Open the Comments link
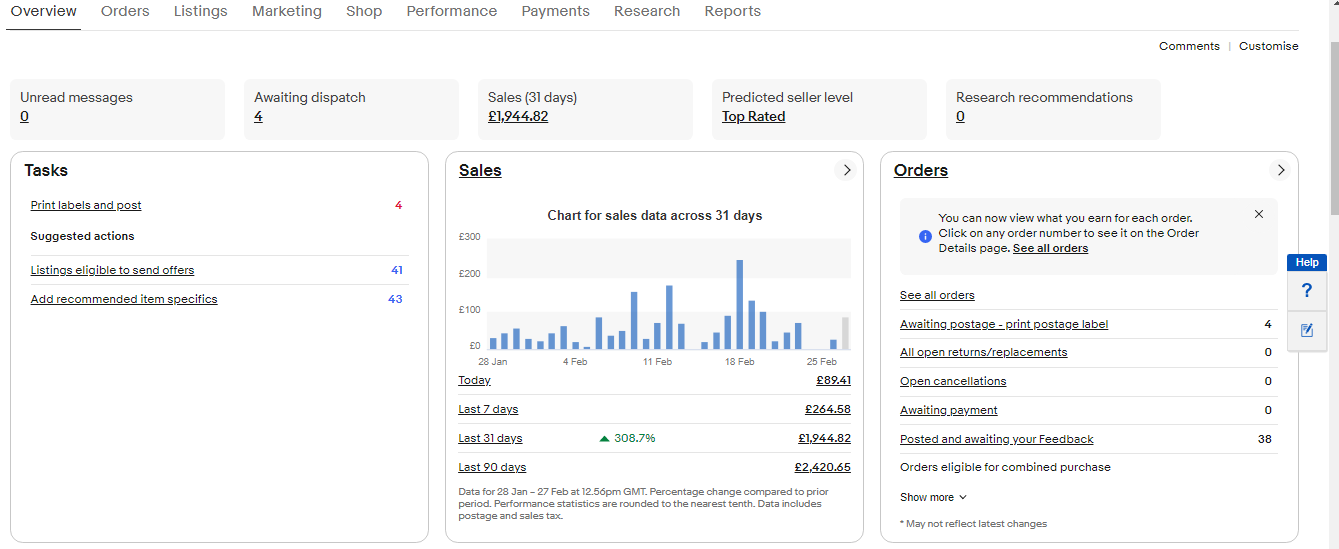 pyautogui.click(x=1189, y=46)
